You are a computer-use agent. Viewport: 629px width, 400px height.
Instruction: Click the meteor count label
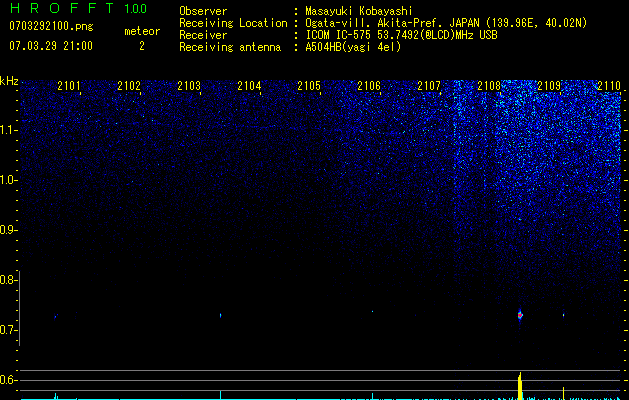pyautogui.click(x=142, y=31)
